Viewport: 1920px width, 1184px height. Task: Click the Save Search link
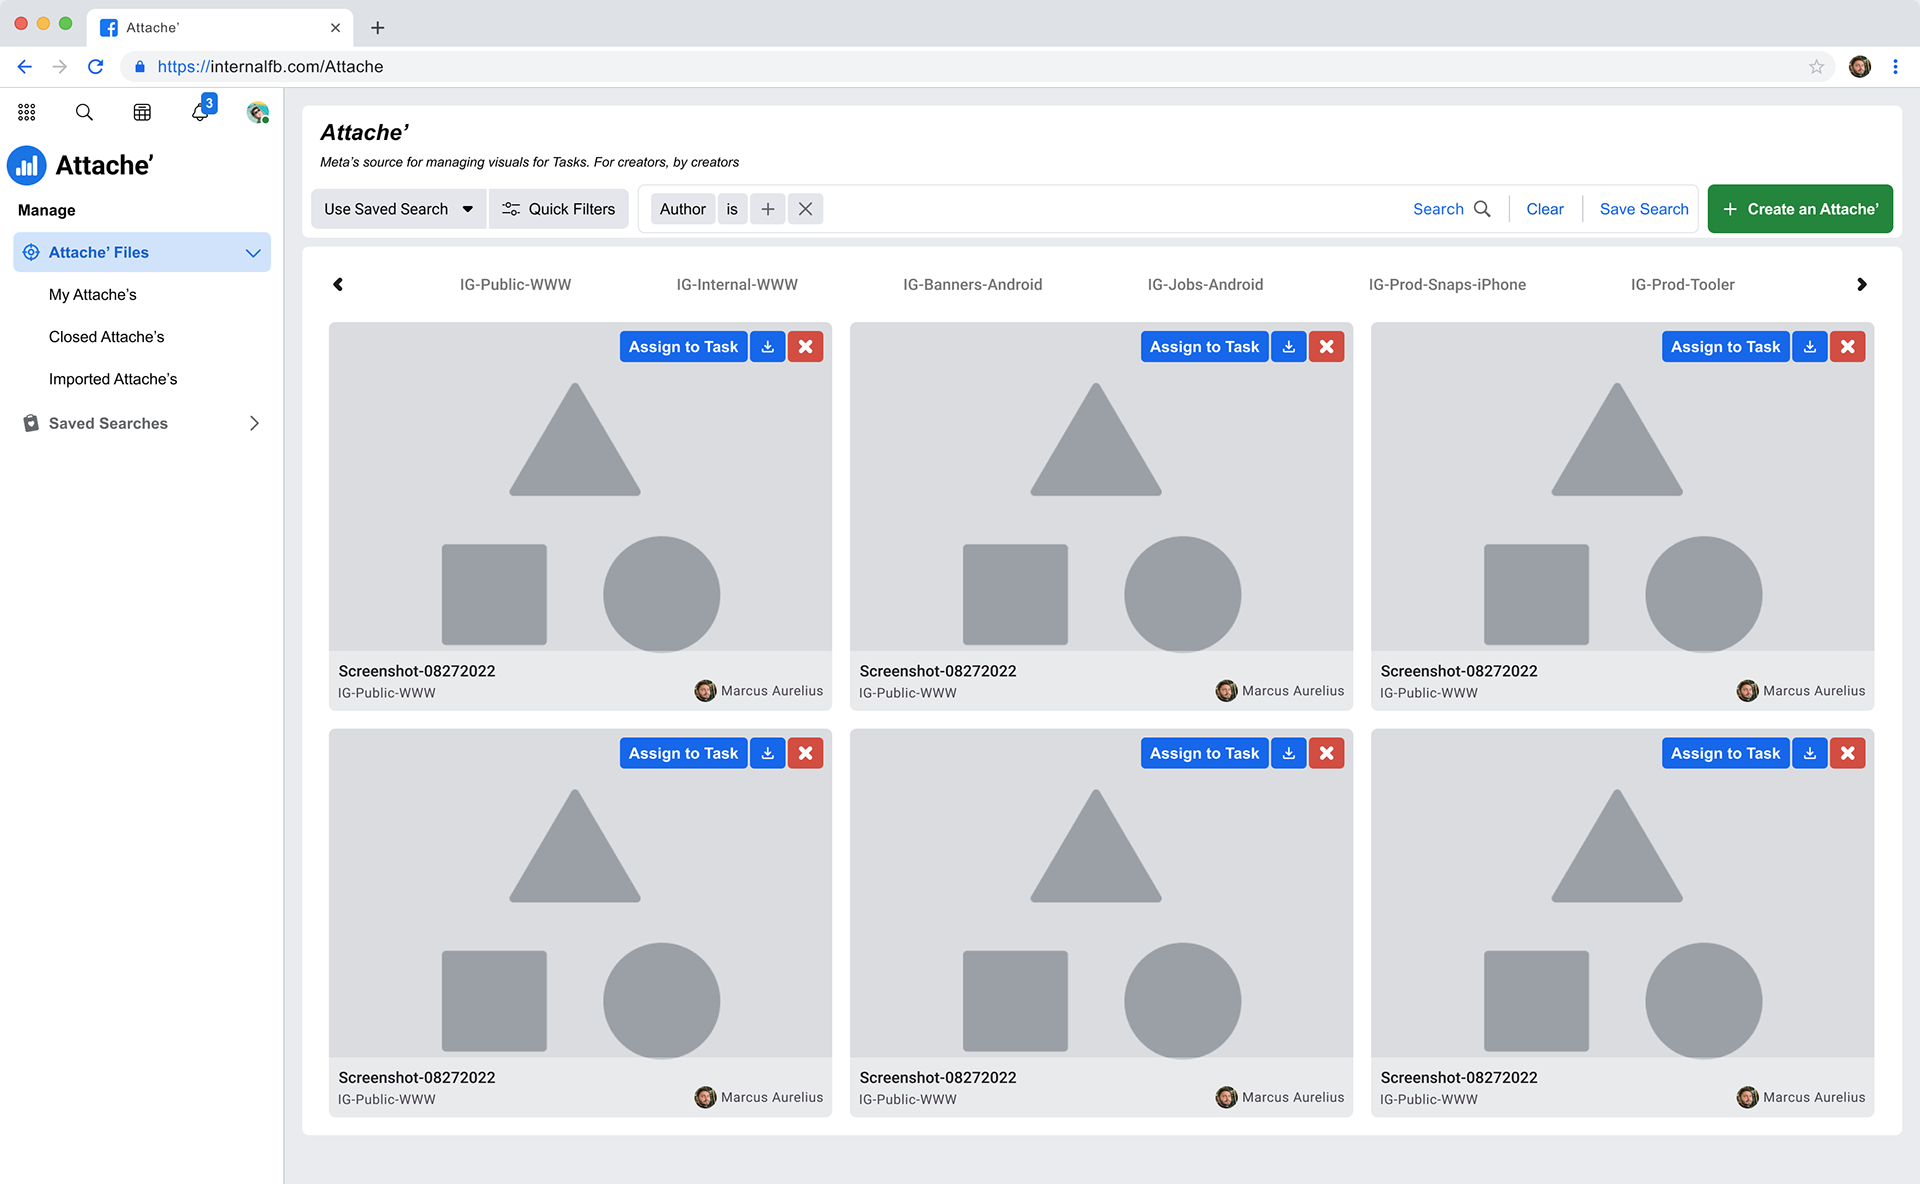1643,209
